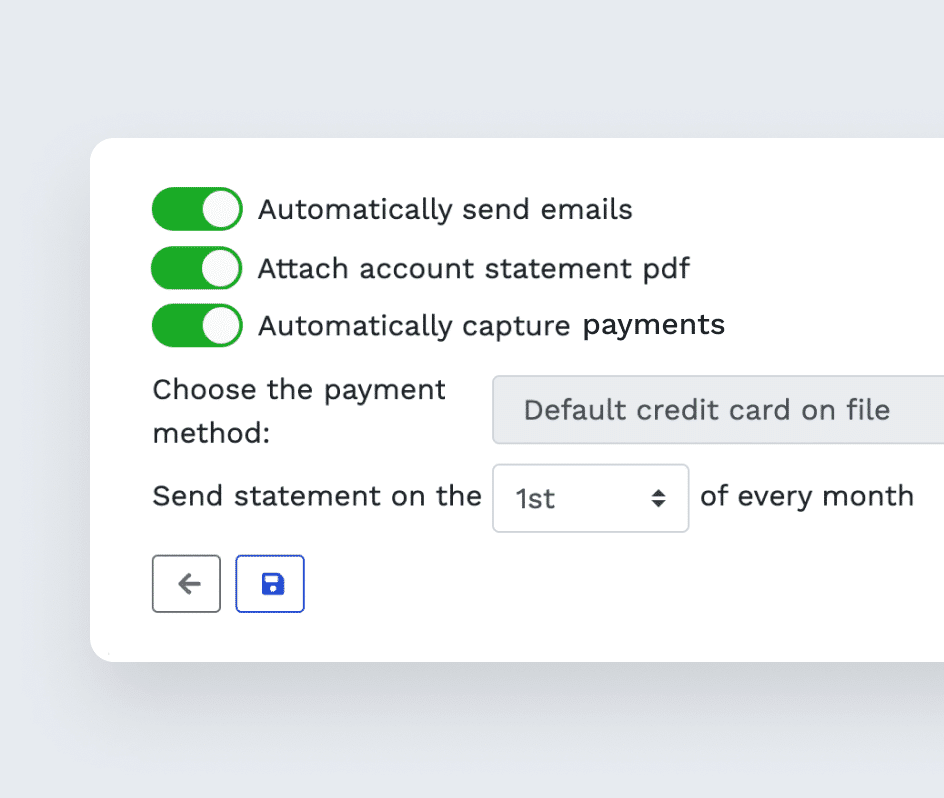Screen dimensions: 944x798
Task: Click the 'Choose the payment method:' label
Action: click(x=299, y=411)
